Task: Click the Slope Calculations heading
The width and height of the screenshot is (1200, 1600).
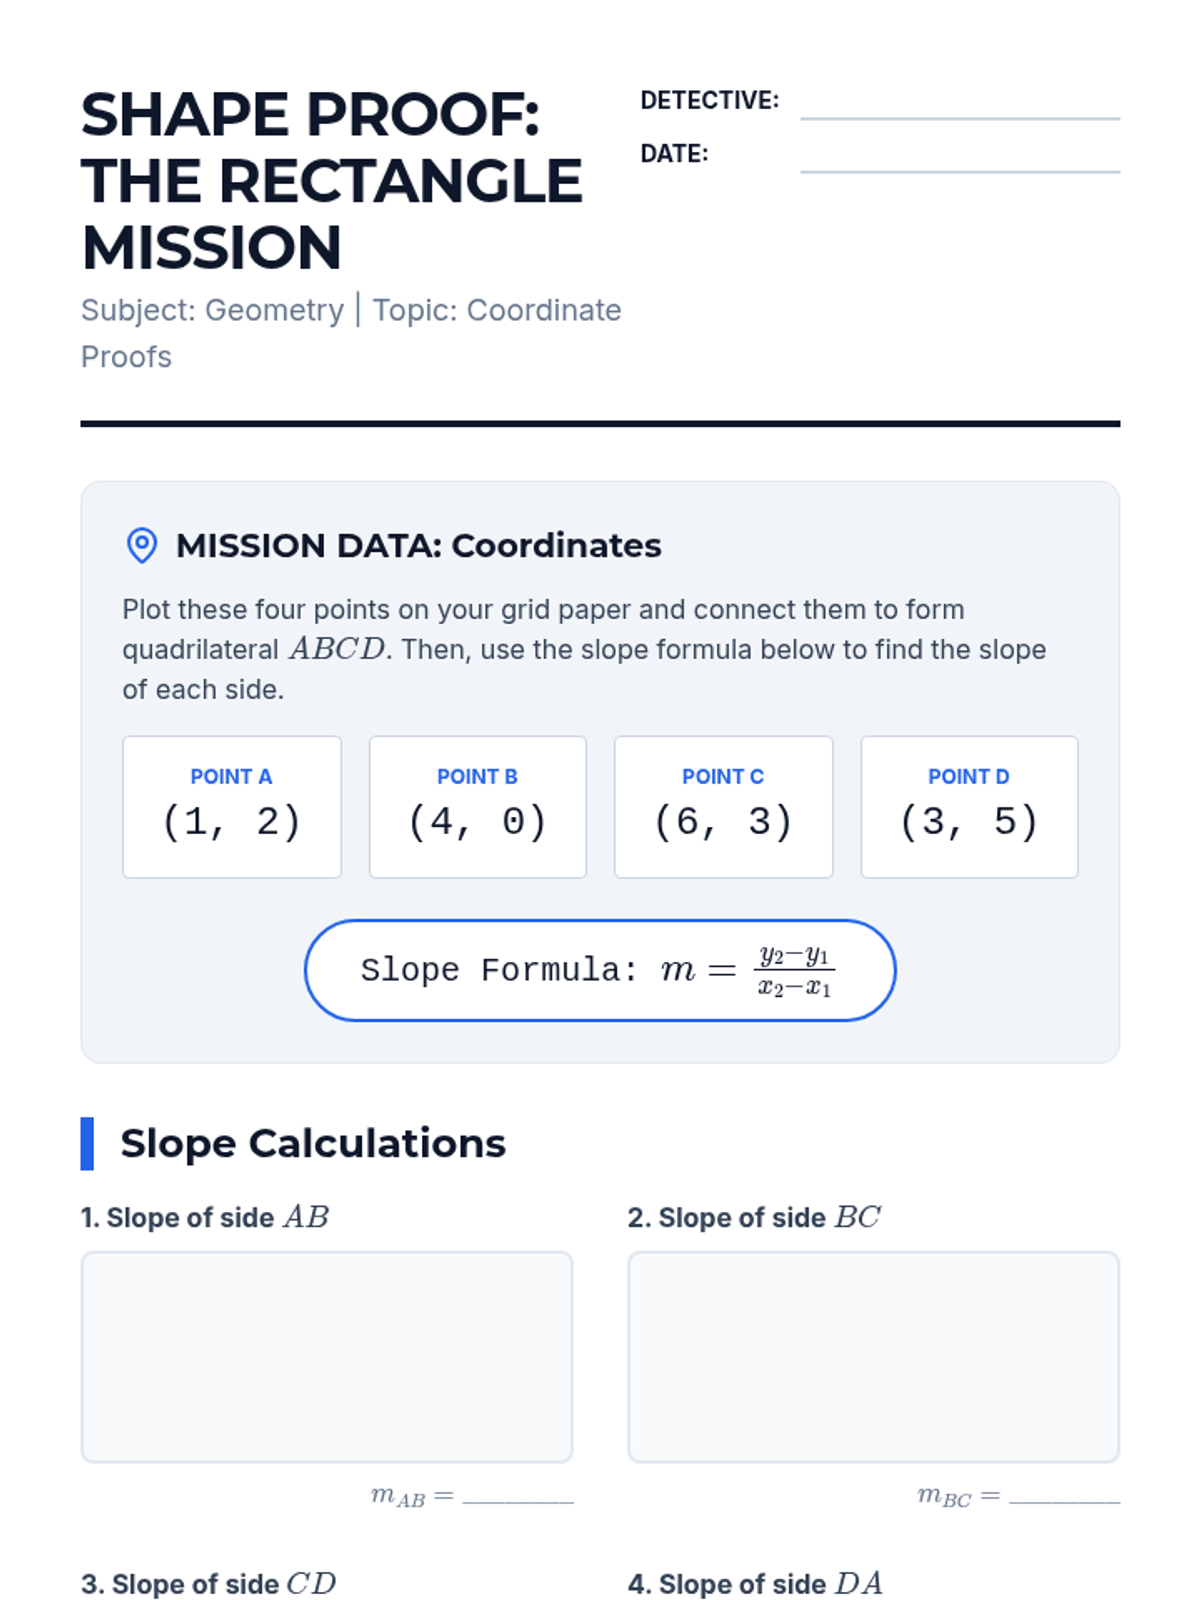Action: [313, 1143]
